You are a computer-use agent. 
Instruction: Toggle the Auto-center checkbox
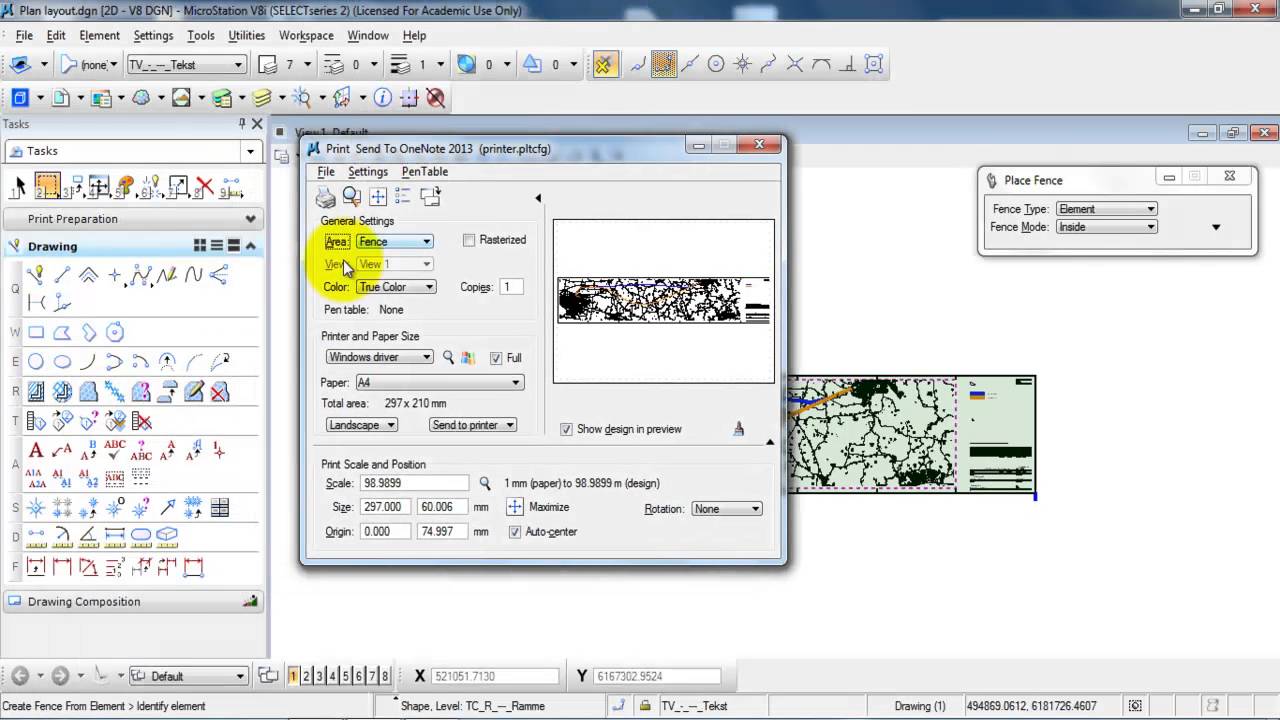tap(515, 532)
